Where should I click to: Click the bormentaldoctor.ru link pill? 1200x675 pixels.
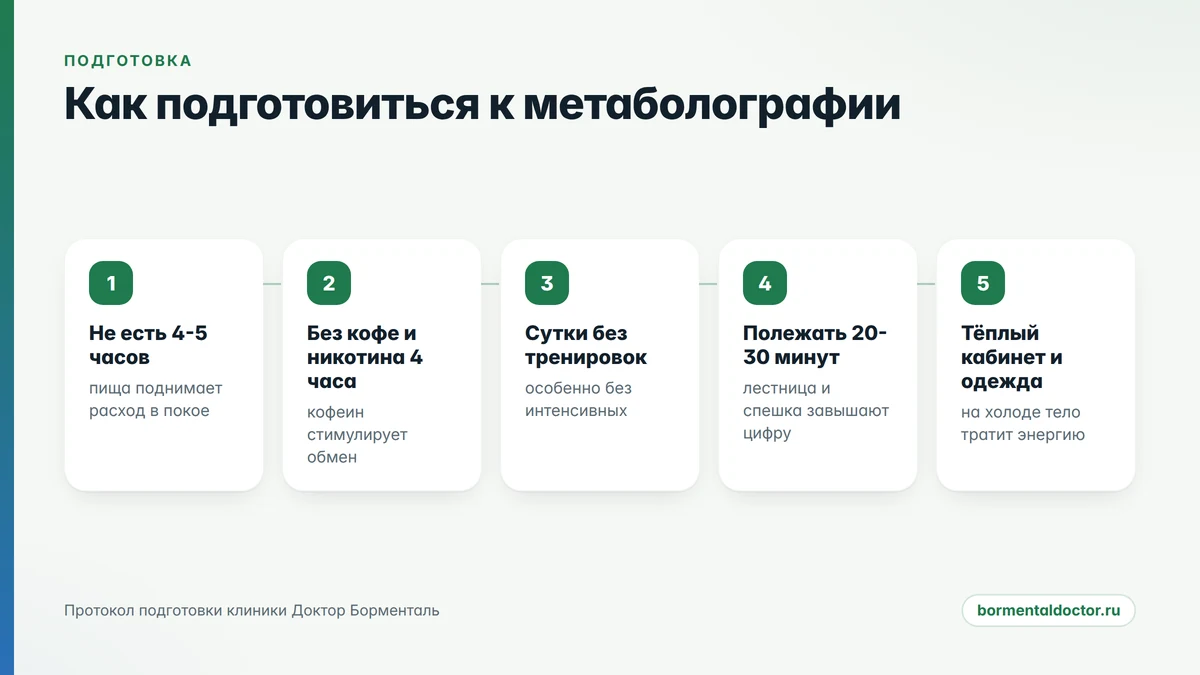1049,610
